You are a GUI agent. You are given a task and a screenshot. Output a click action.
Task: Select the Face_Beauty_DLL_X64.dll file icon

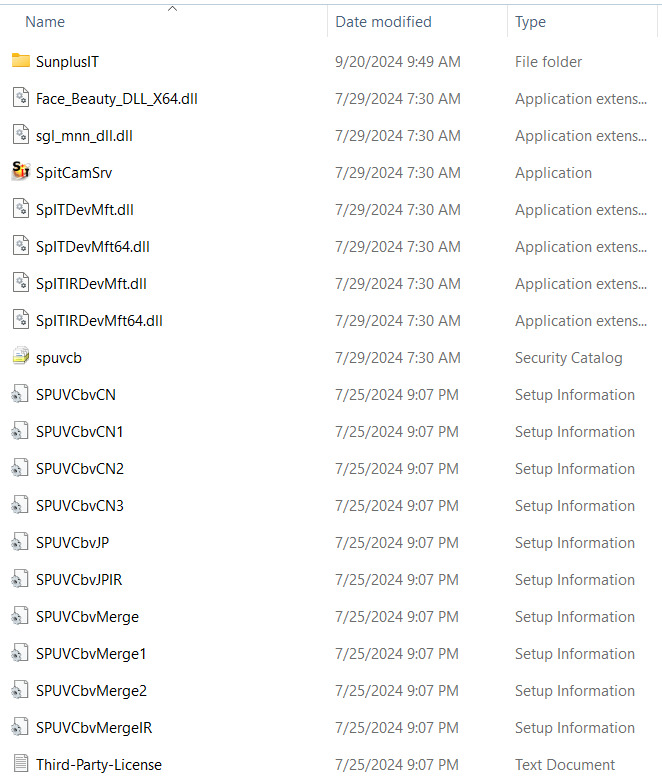coord(20,98)
